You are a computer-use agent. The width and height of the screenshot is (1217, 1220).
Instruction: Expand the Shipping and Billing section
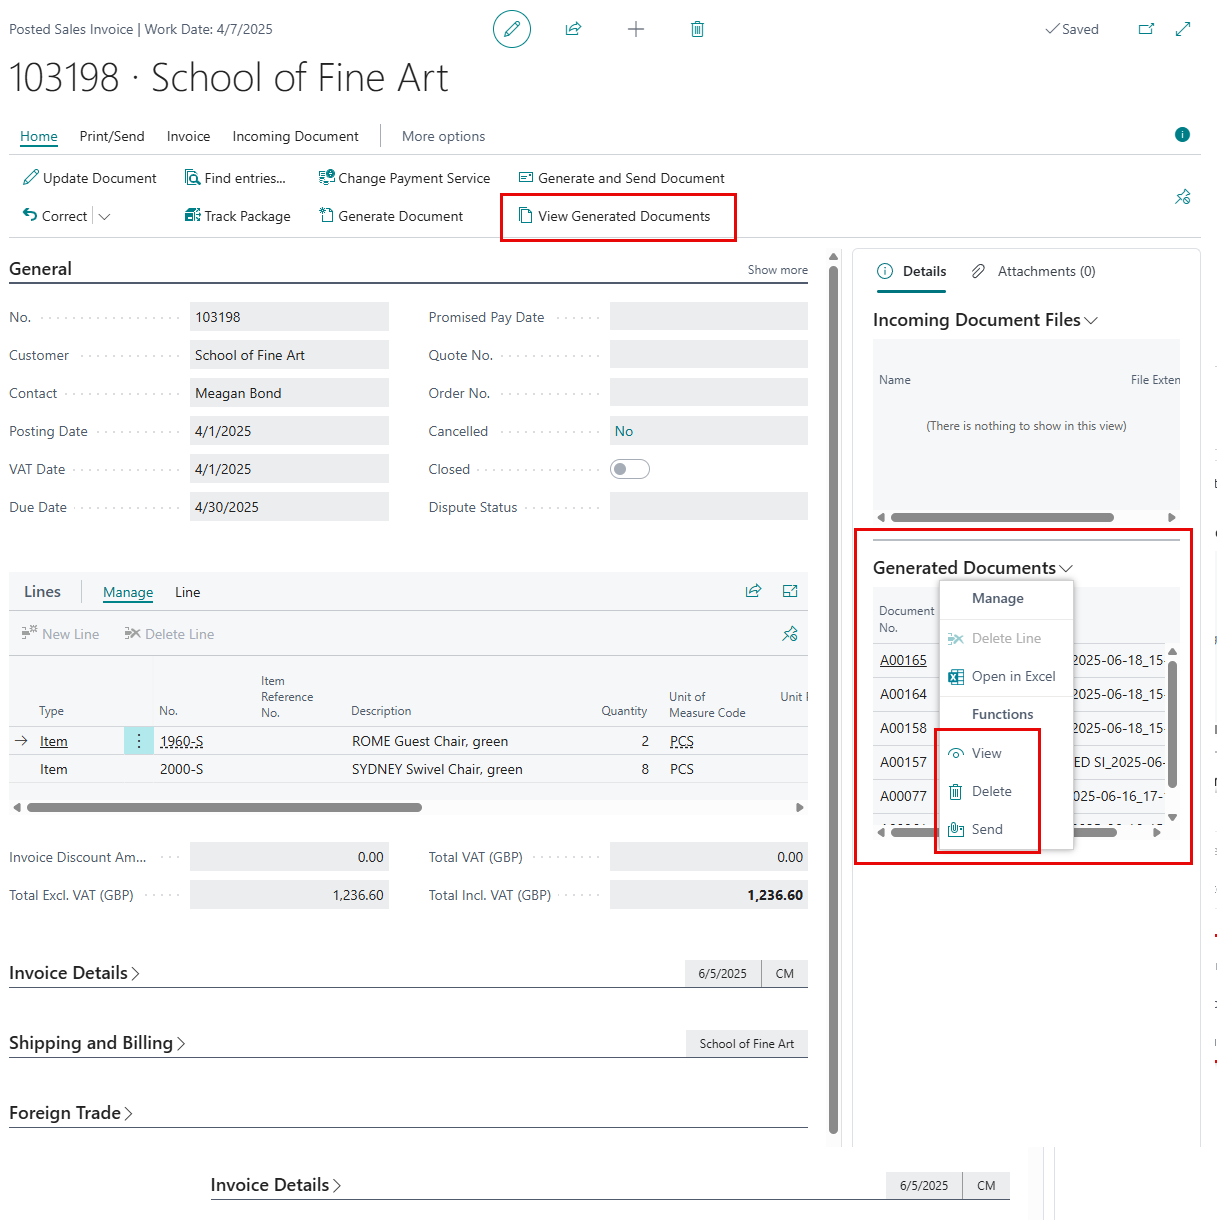[97, 1043]
